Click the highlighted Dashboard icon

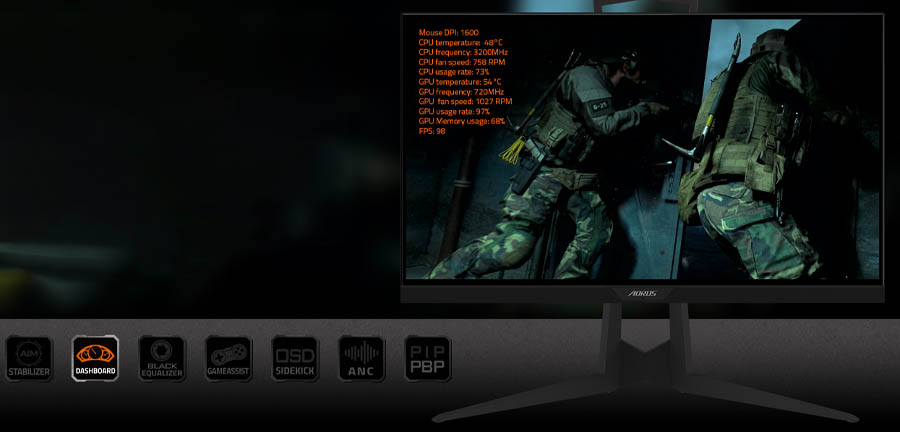(95, 359)
